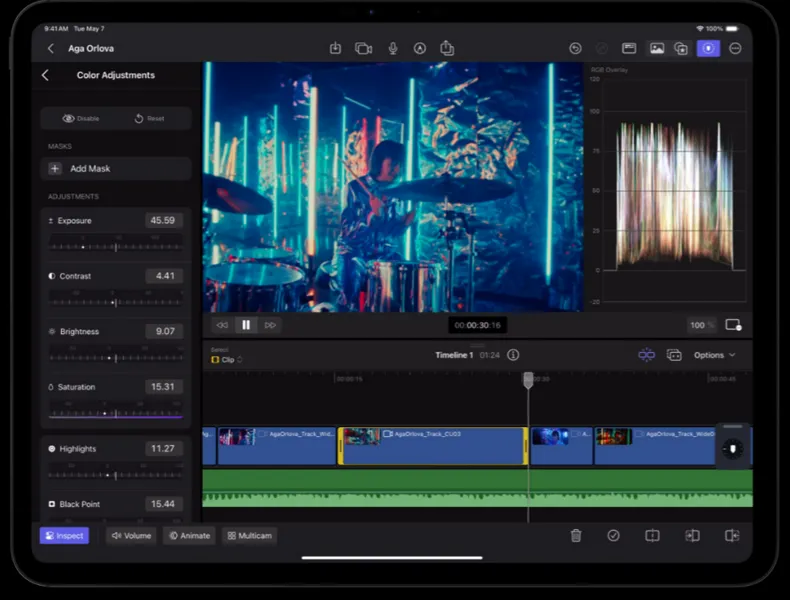The image size is (790, 600).
Task: Open the camera record icon
Action: [x=363, y=48]
